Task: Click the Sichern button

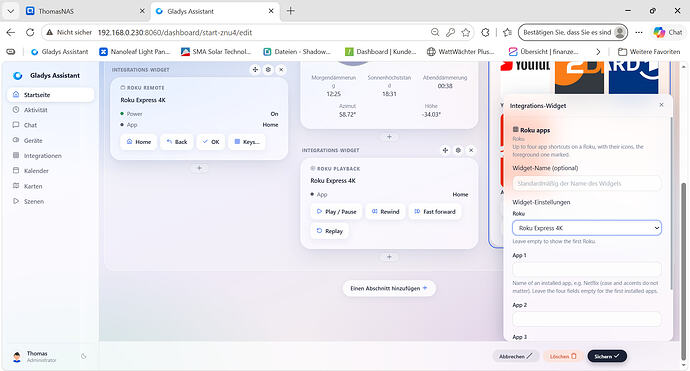Action: tap(607, 356)
